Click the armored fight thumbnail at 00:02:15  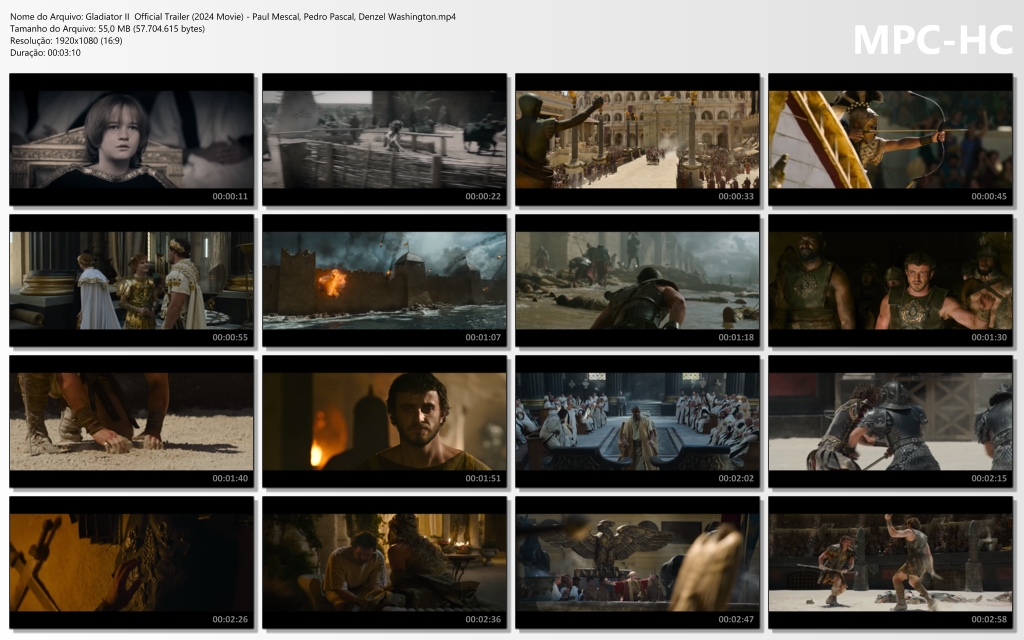[x=891, y=421]
